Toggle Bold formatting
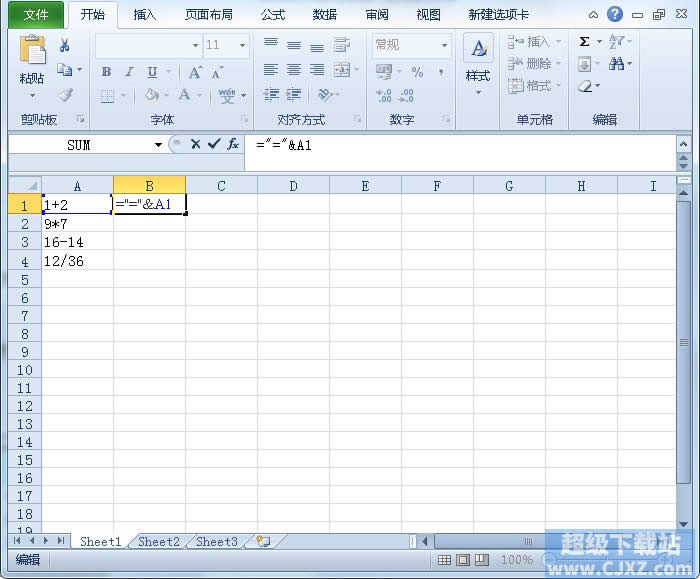700x579 pixels. [106, 72]
